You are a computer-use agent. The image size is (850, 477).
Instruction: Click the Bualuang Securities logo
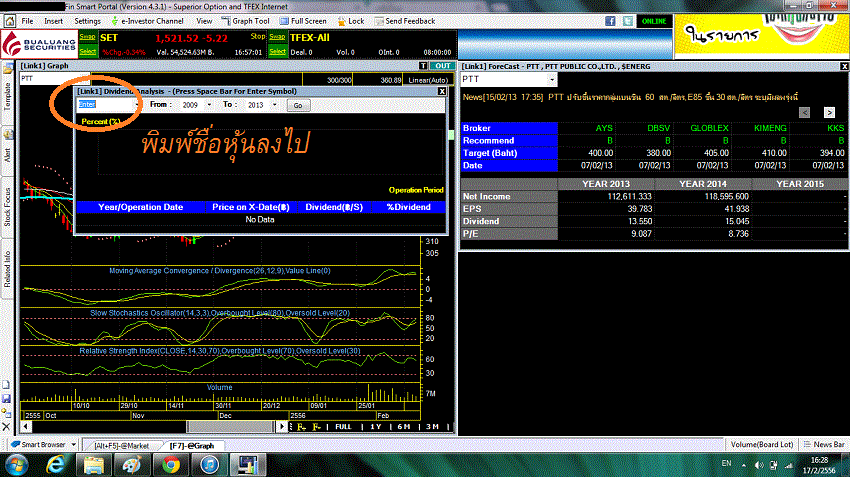39,44
